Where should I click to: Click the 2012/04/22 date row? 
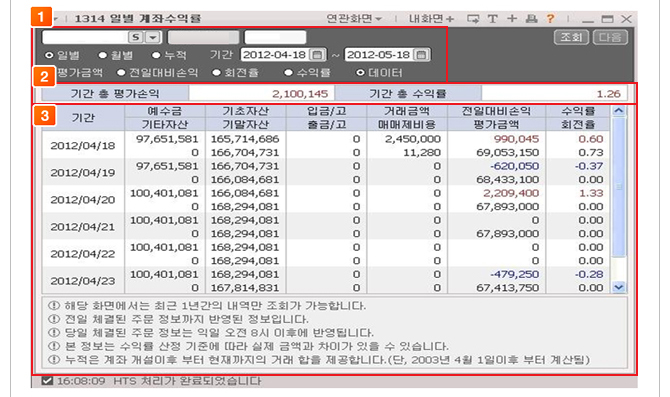[x=83, y=253]
